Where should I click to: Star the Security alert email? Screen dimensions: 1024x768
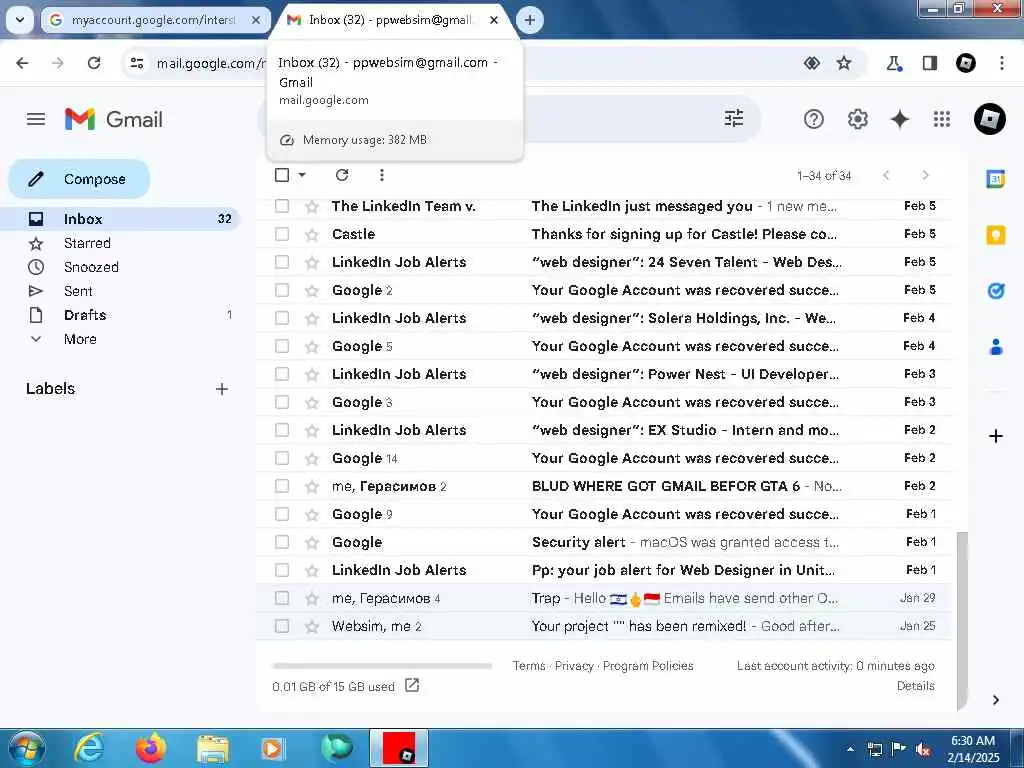pyautogui.click(x=312, y=542)
